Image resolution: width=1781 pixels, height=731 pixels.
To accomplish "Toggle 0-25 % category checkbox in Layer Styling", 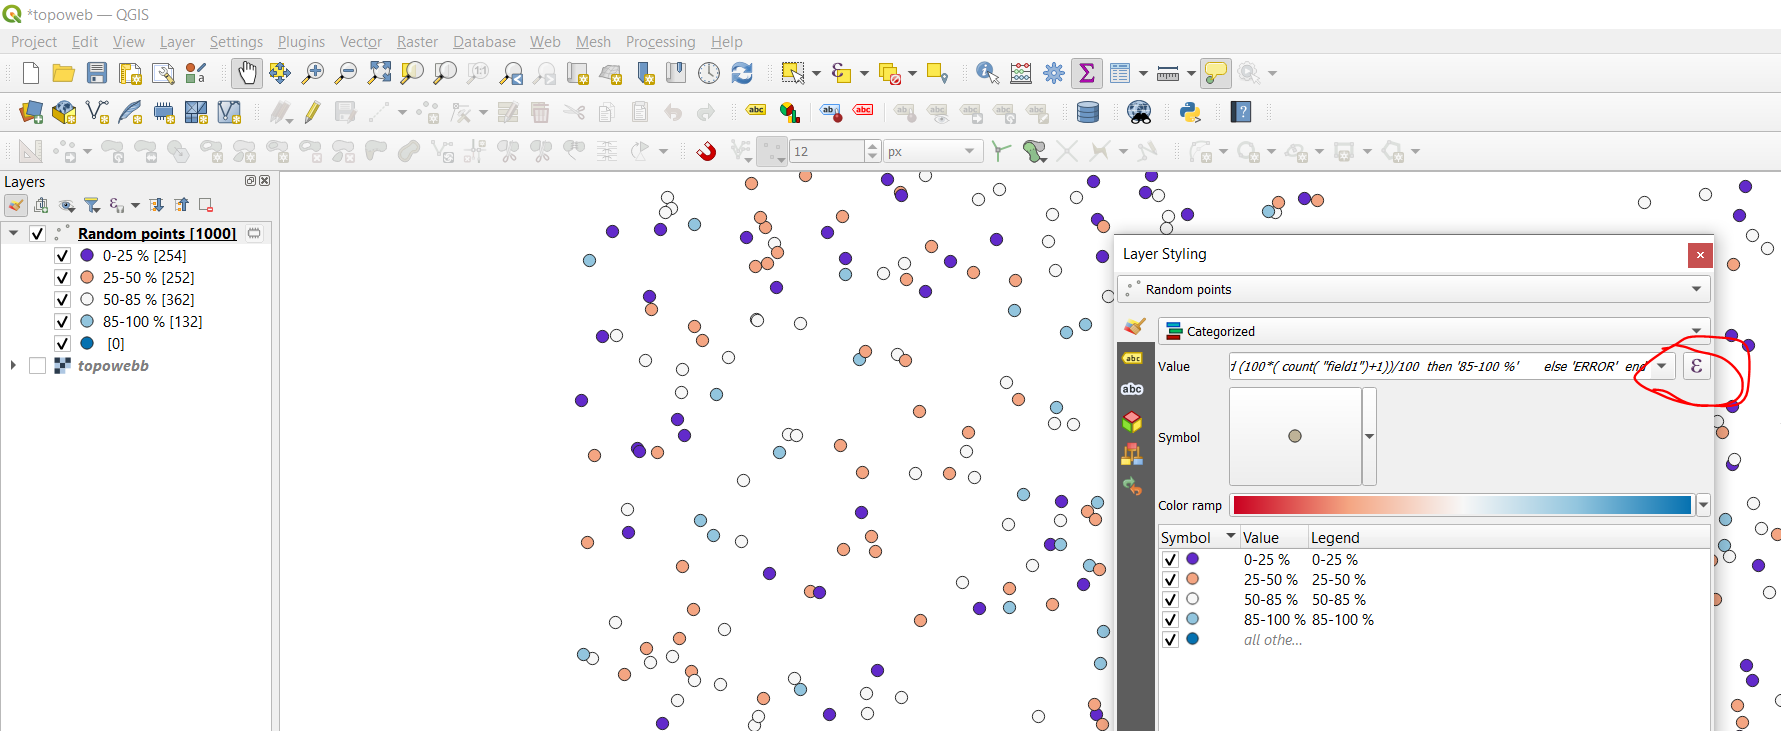I will pyautogui.click(x=1170, y=560).
